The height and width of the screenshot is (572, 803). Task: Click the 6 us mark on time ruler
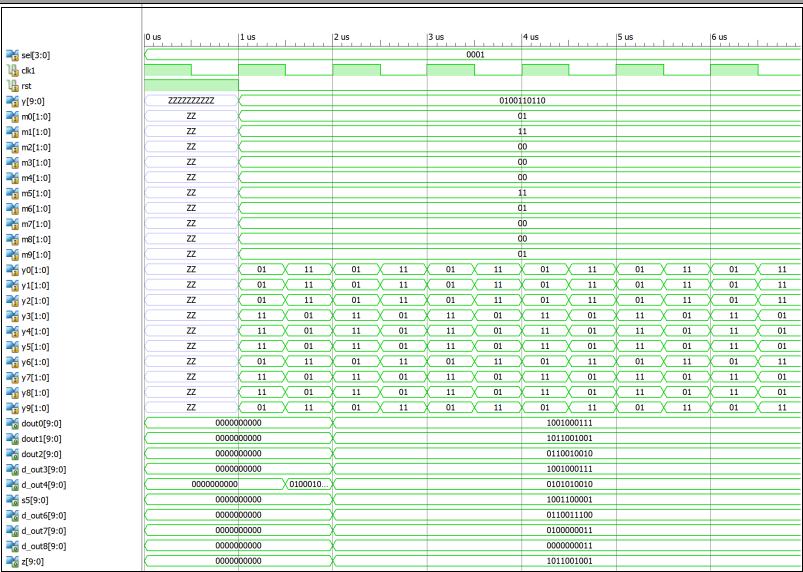718,37
